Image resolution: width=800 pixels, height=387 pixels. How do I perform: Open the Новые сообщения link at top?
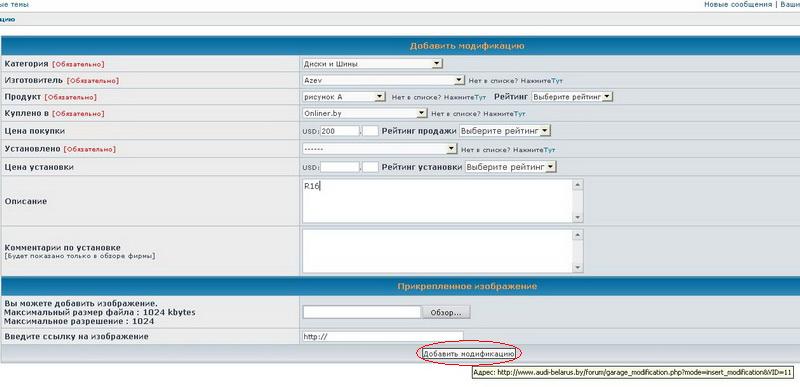click(x=738, y=4)
